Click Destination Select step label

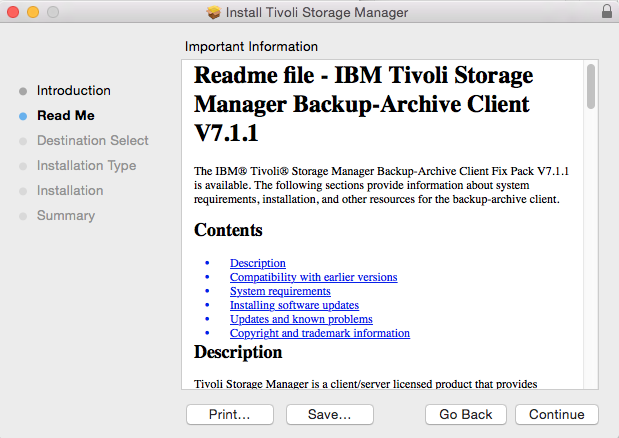coord(93,140)
